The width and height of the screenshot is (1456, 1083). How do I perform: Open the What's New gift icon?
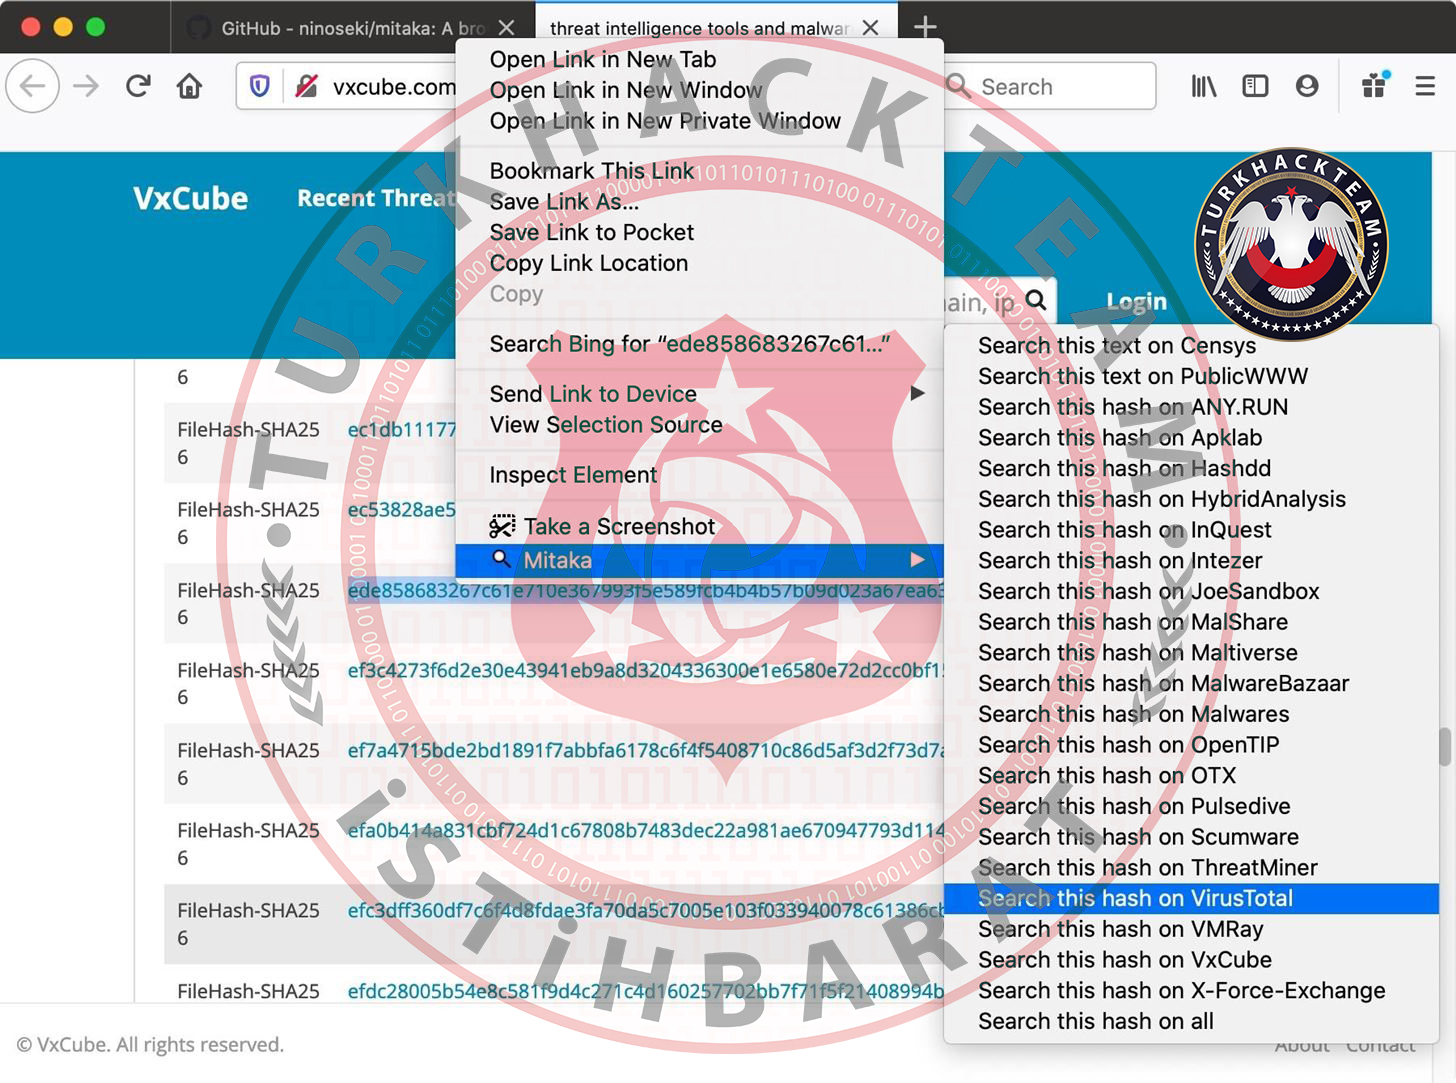1375,85
